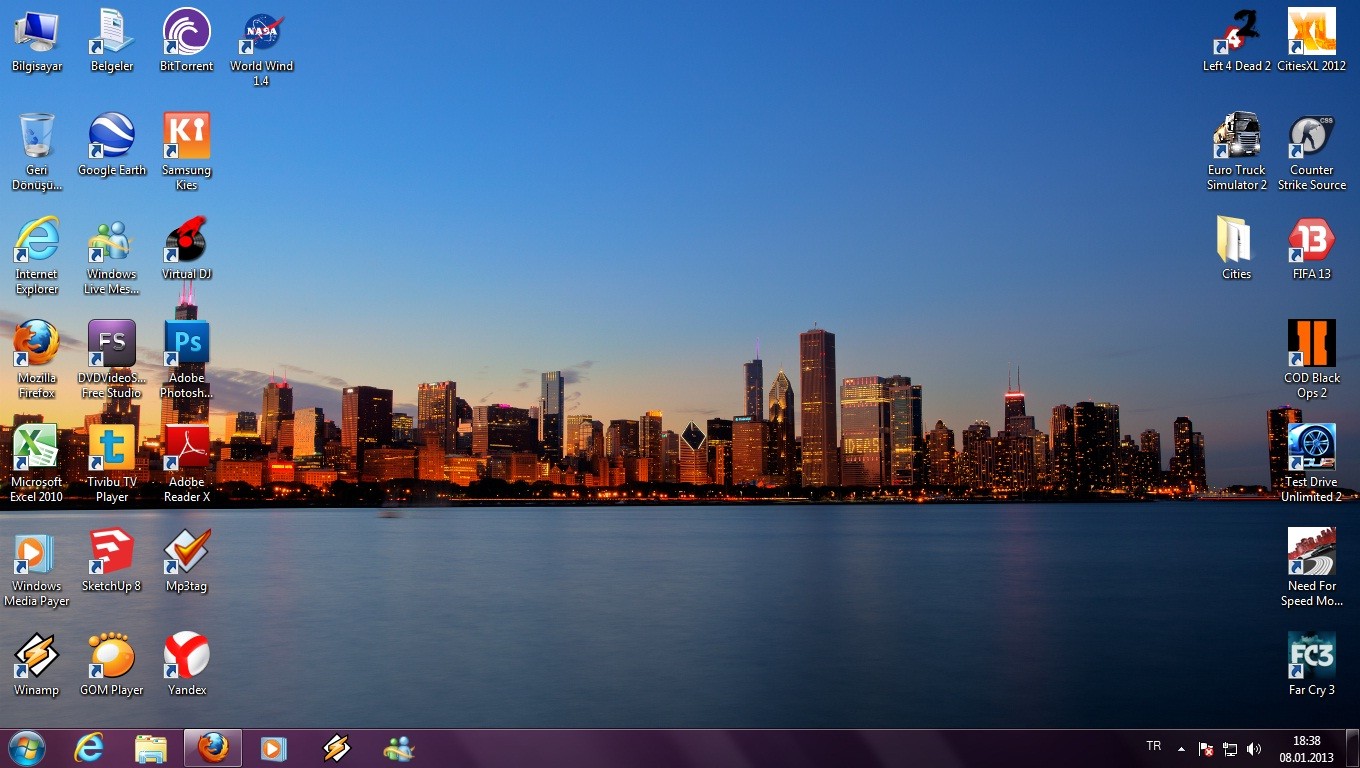Click the TR language indicator
1360x768 pixels.
pos(1154,746)
